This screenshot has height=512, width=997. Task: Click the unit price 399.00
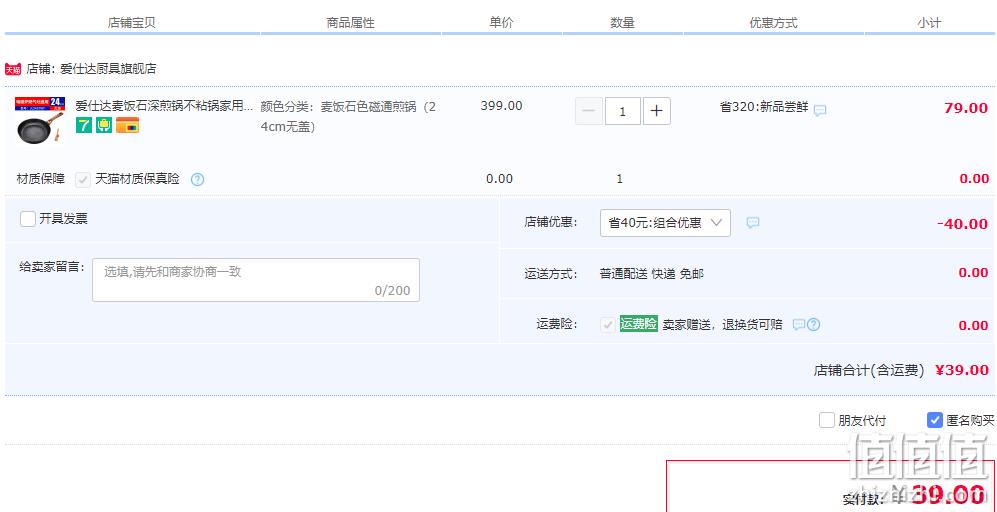coord(501,106)
